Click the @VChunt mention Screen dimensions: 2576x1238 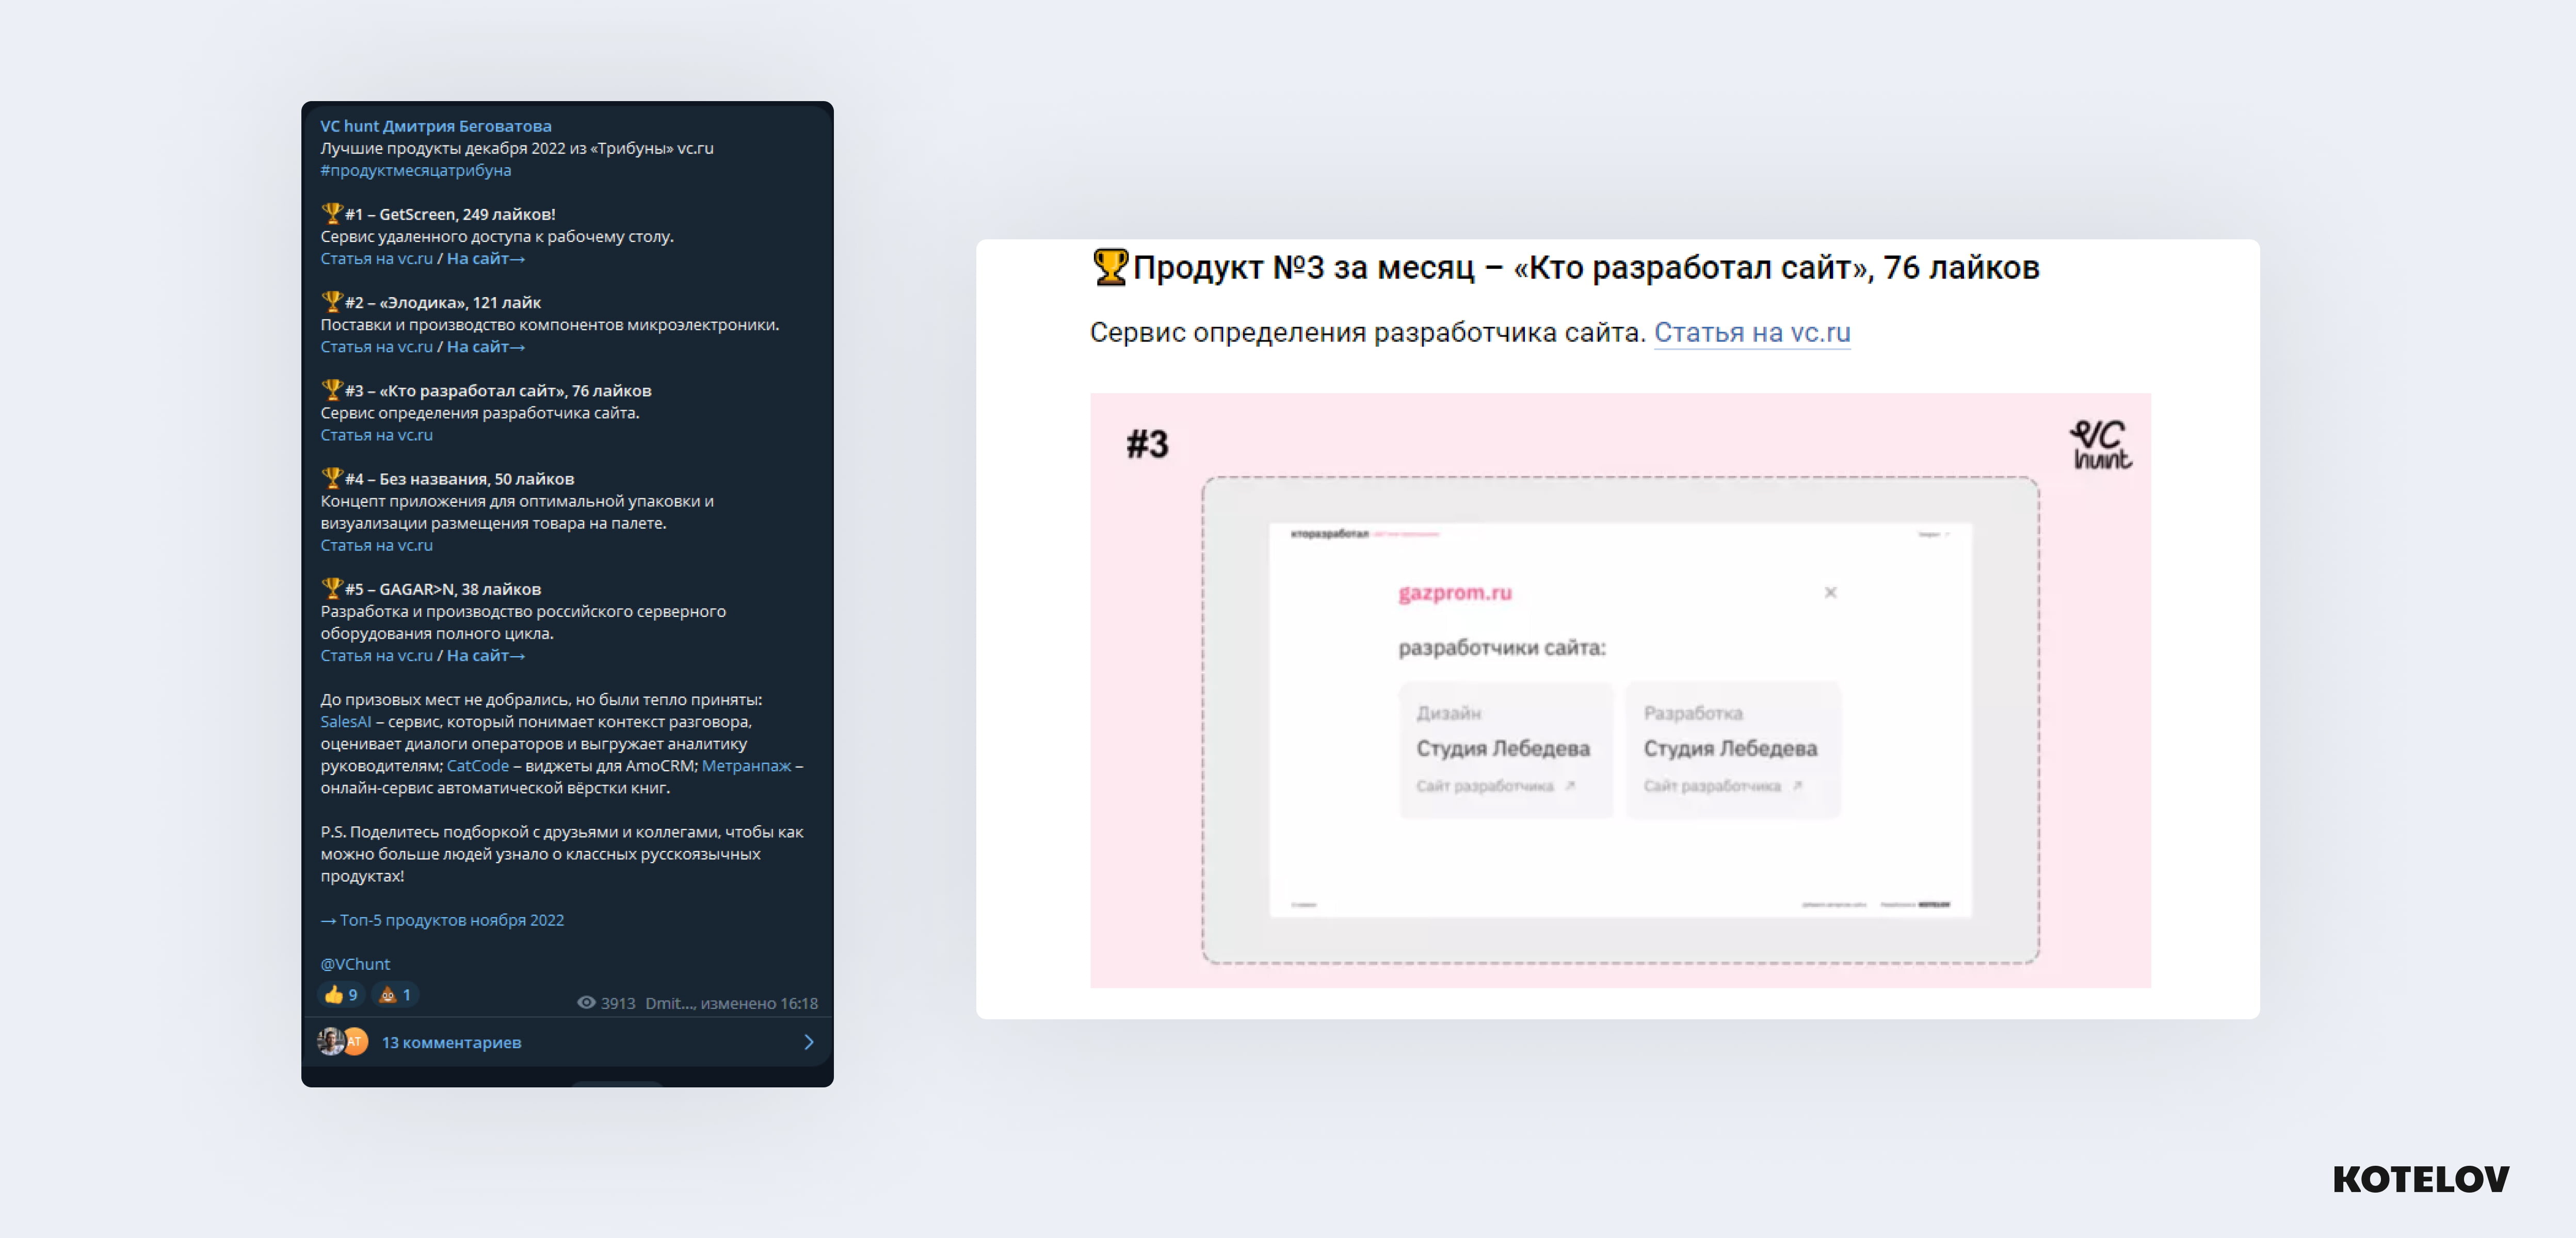(x=355, y=963)
